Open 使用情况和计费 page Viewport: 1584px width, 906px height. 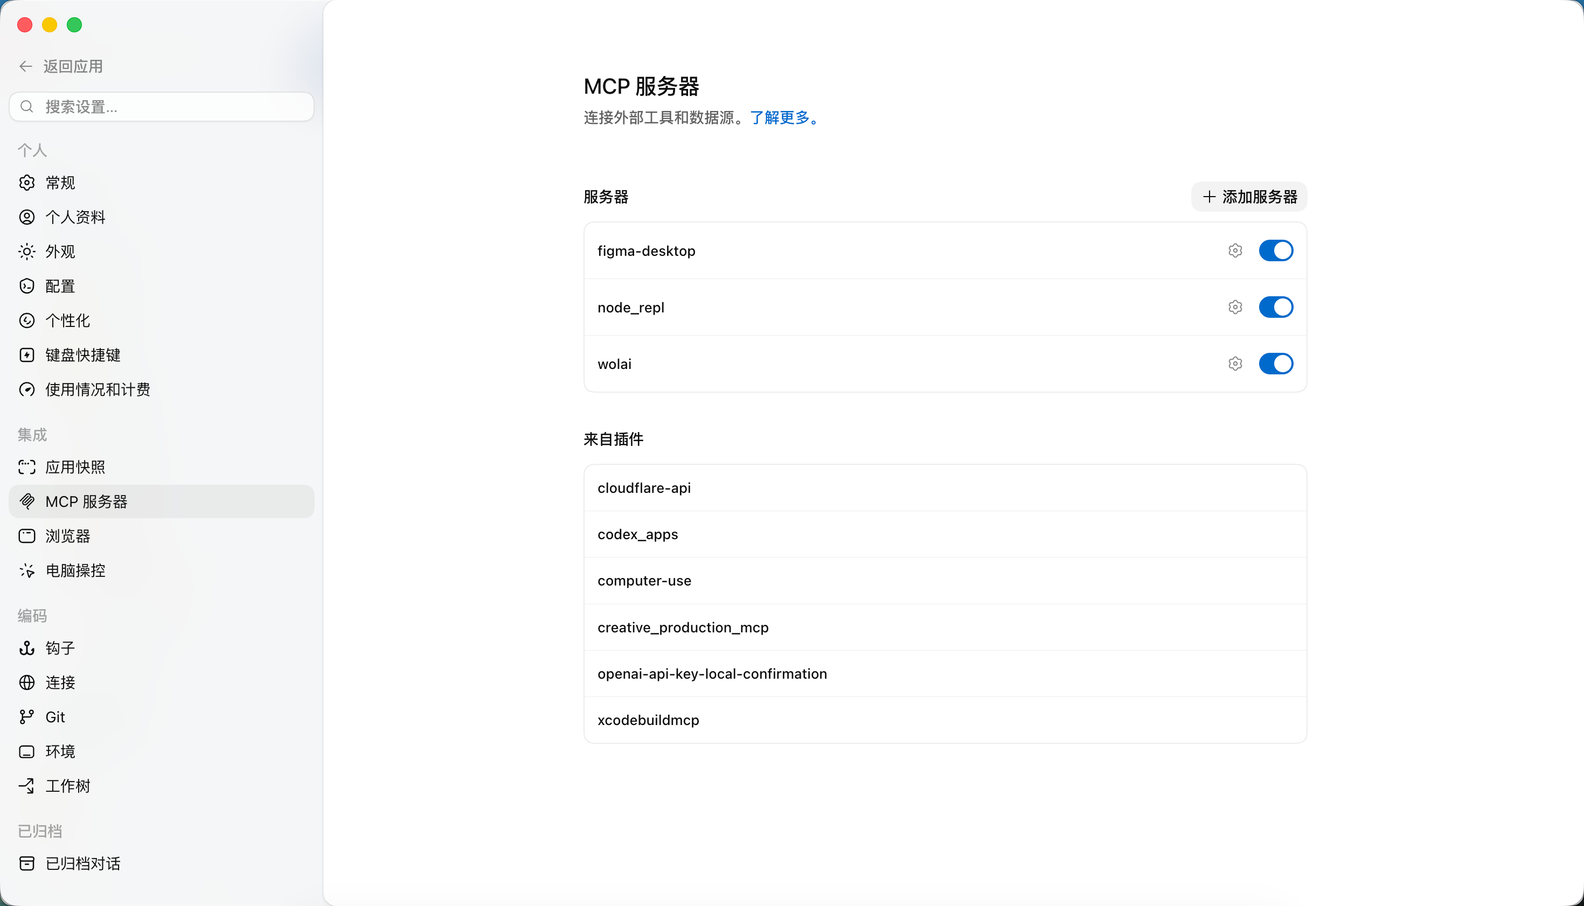161,390
